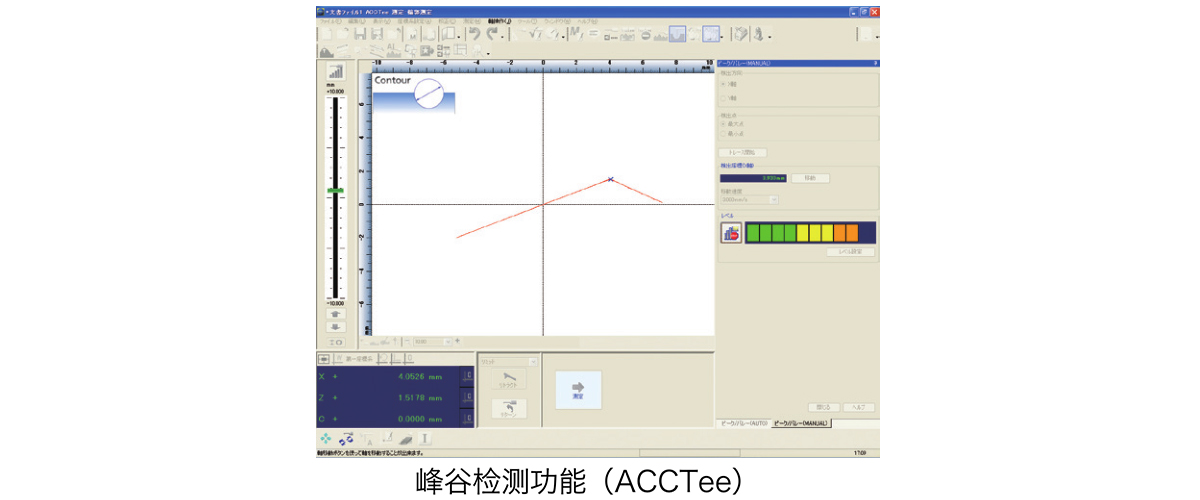Click the return stylus icon button

tap(510, 409)
